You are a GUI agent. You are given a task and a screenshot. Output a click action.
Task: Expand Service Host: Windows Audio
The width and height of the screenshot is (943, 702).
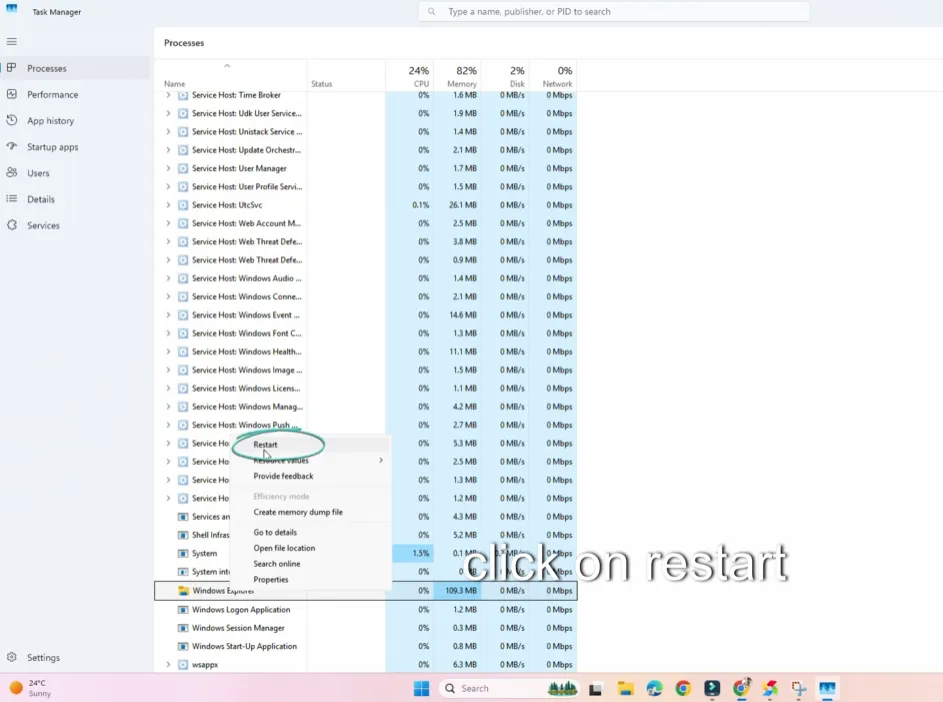pos(168,279)
